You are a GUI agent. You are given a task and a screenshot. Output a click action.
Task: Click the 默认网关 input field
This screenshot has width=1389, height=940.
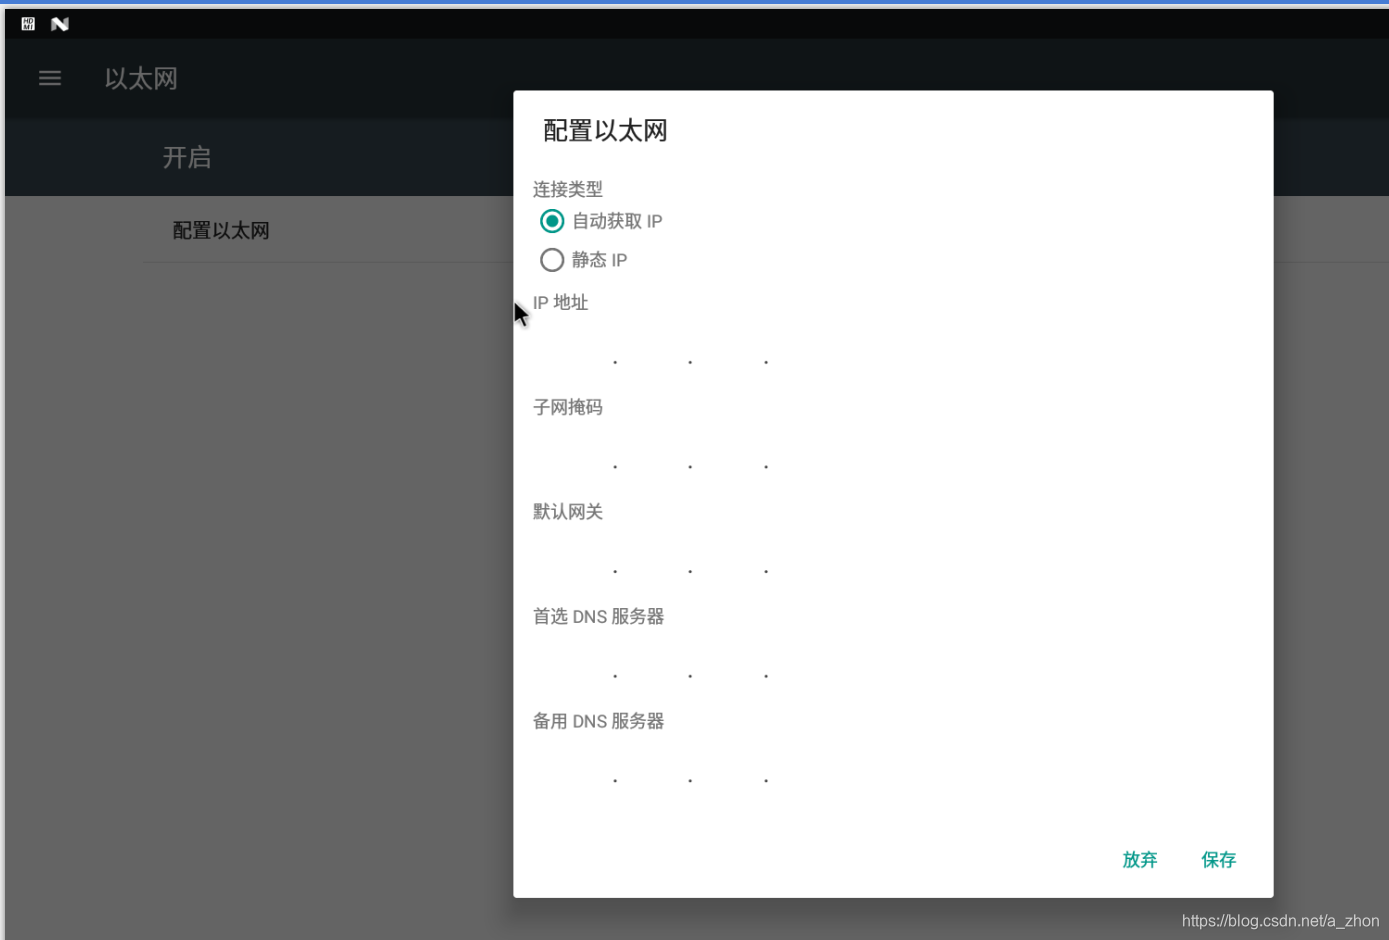point(690,561)
